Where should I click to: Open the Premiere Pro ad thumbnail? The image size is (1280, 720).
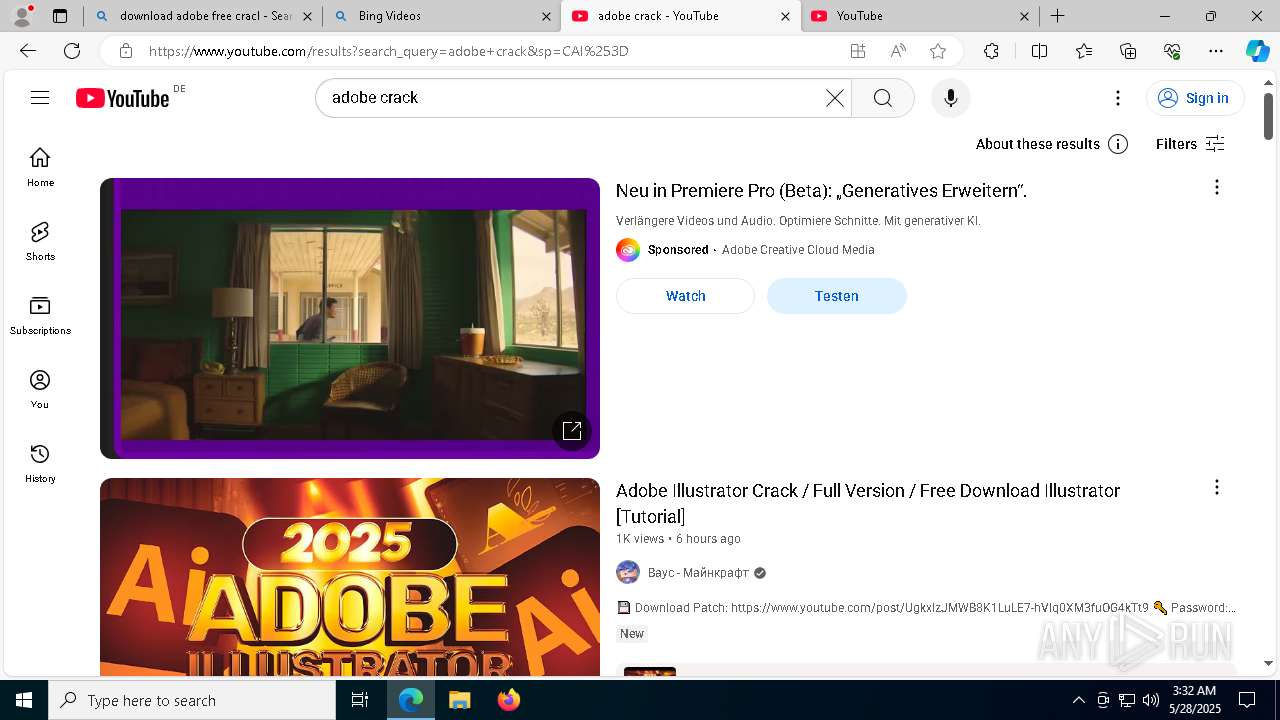pyautogui.click(x=350, y=318)
